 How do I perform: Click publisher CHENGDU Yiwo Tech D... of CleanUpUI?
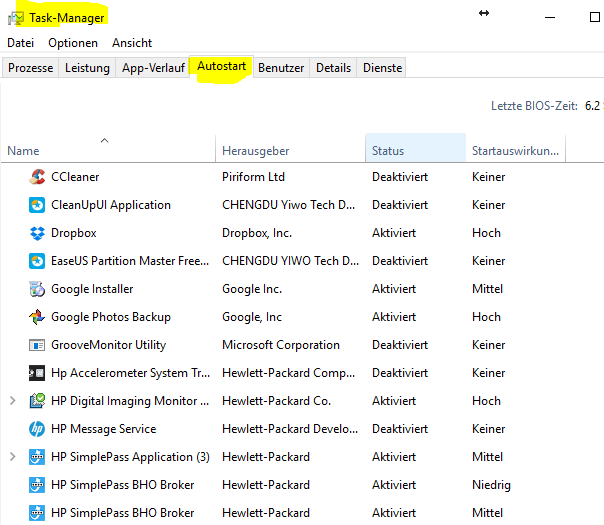coord(289,205)
